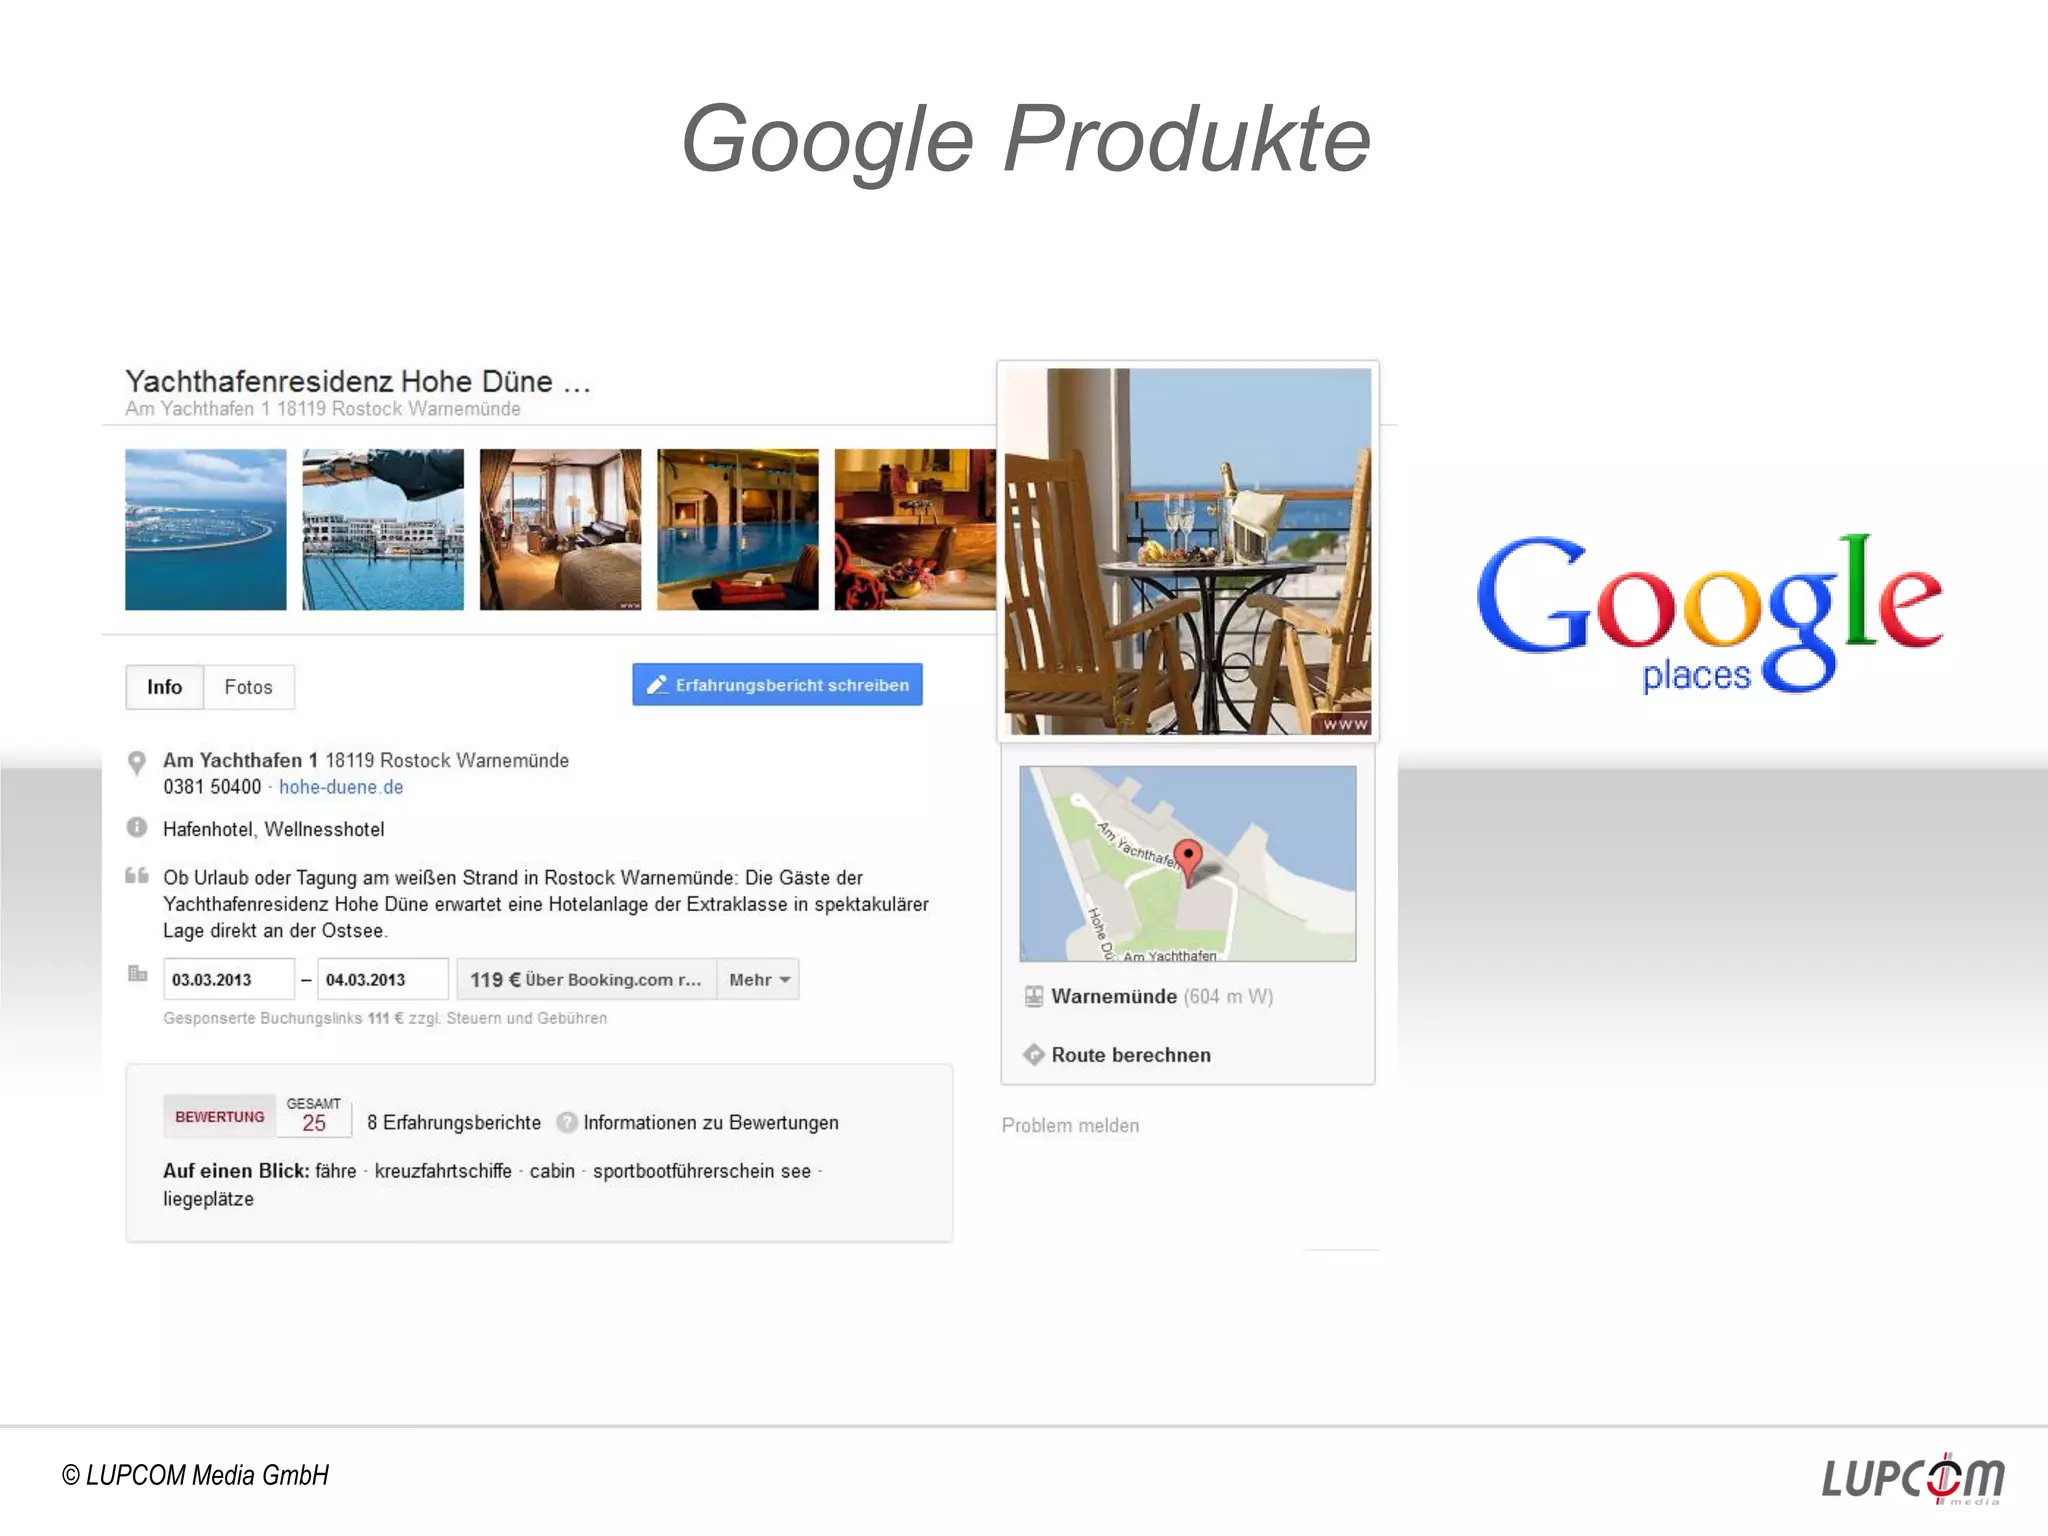Screen dimensions: 2048x1536
Task: Click the quotation mark icon by the description
Action: click(x=137, y=876)
